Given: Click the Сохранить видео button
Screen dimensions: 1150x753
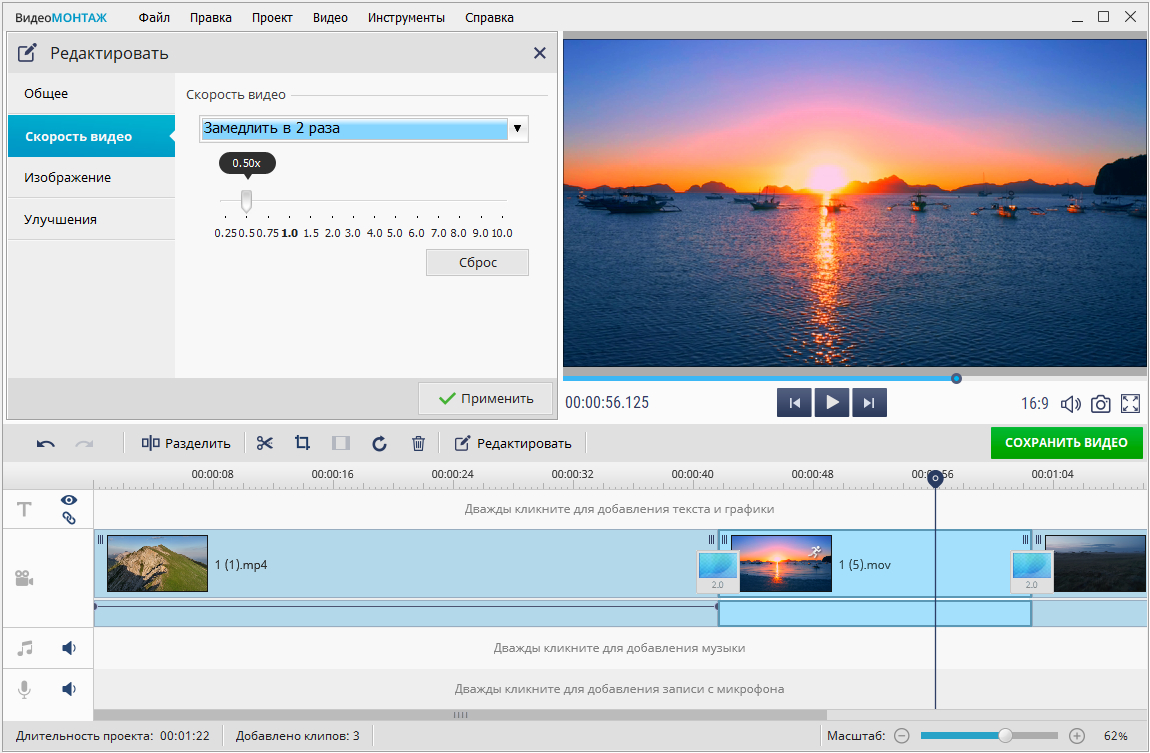Looking at the screenshot, I should 1066,443.
